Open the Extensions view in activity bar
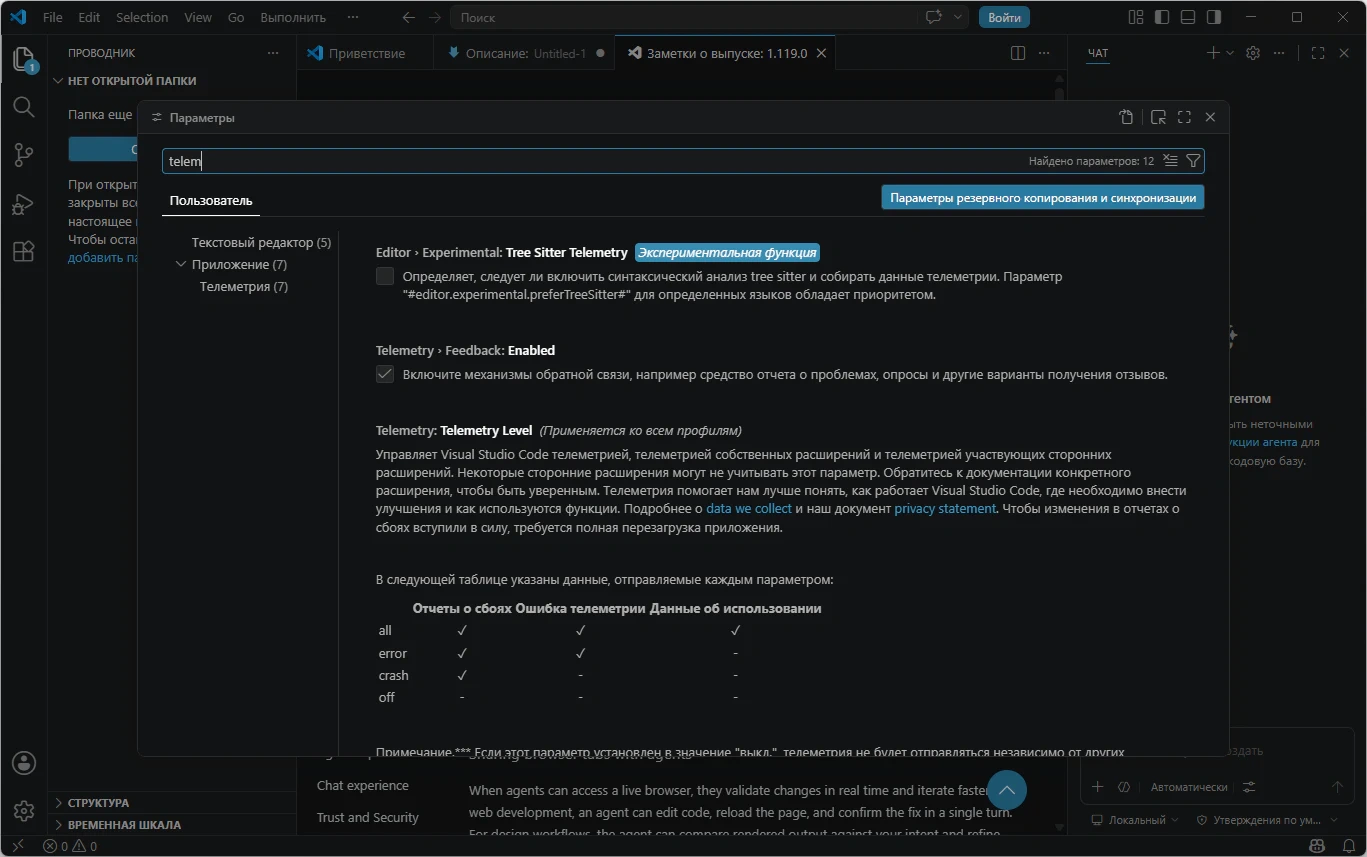 tap(24, 251)
